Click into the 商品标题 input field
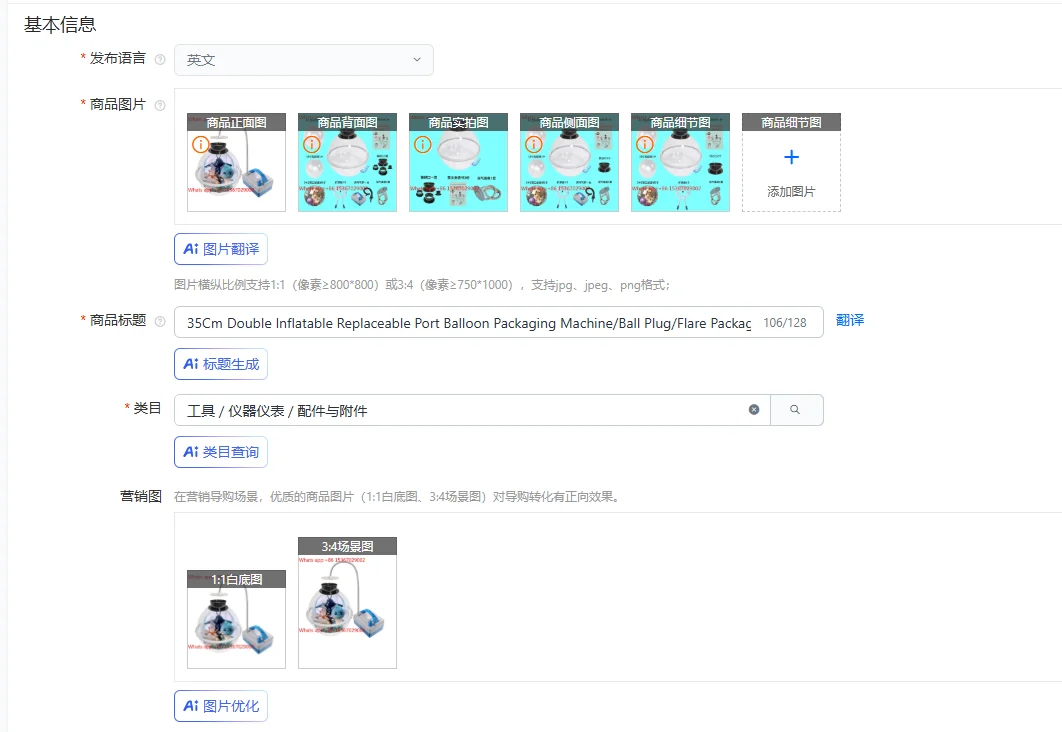The image size is (1062, 732). [498, 322]
